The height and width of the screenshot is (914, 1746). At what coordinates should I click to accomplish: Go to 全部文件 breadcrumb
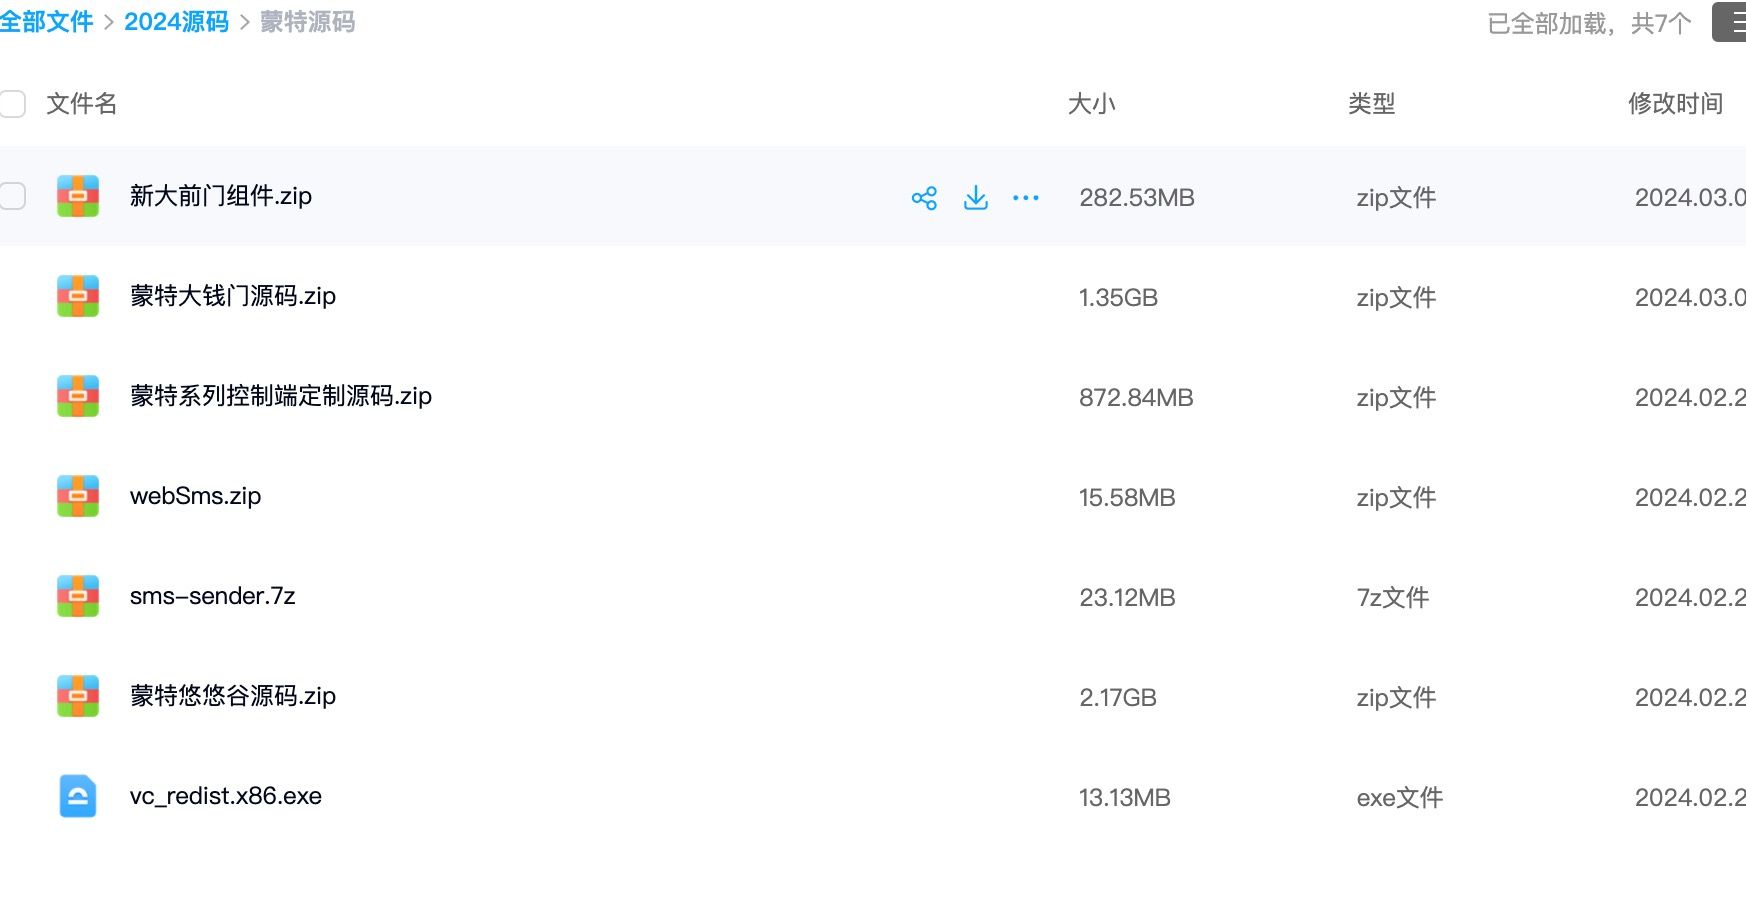[x=46, y=22]
